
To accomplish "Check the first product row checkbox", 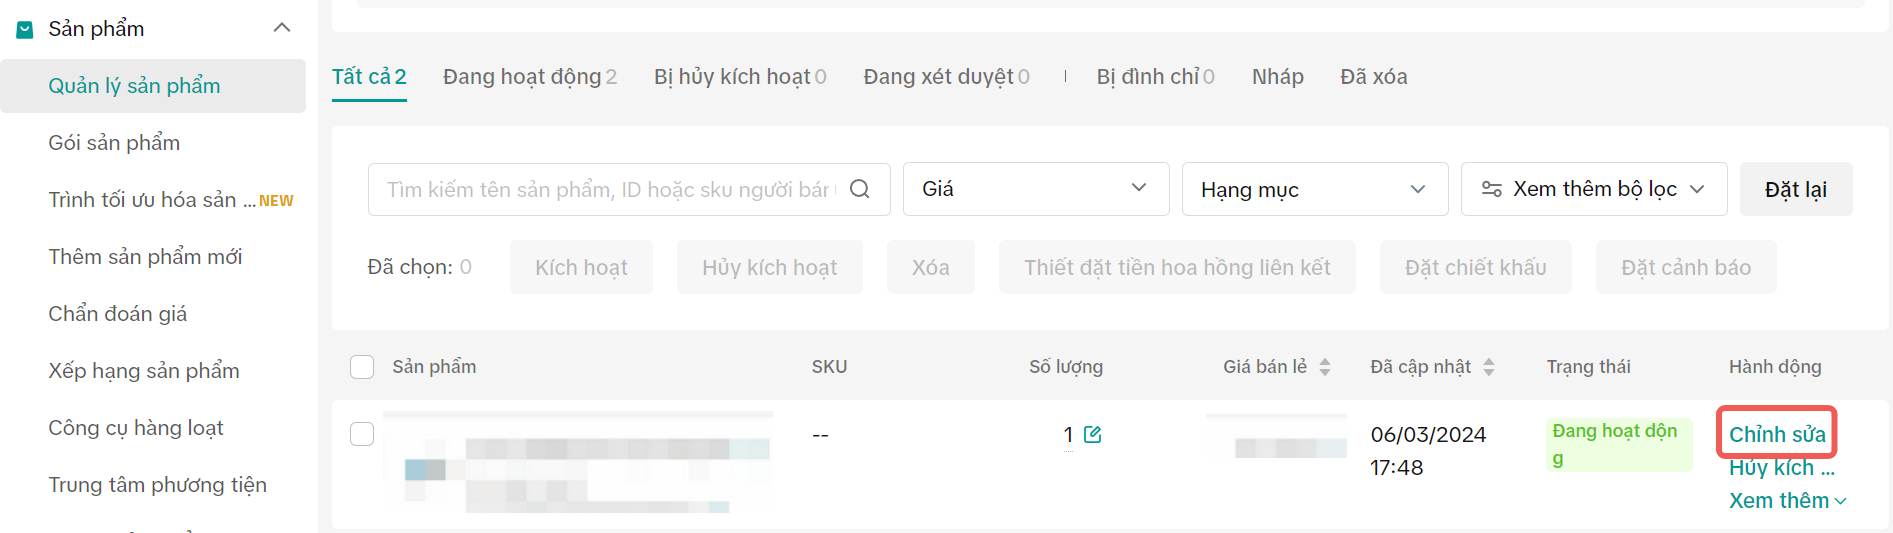I will point(362,434).
